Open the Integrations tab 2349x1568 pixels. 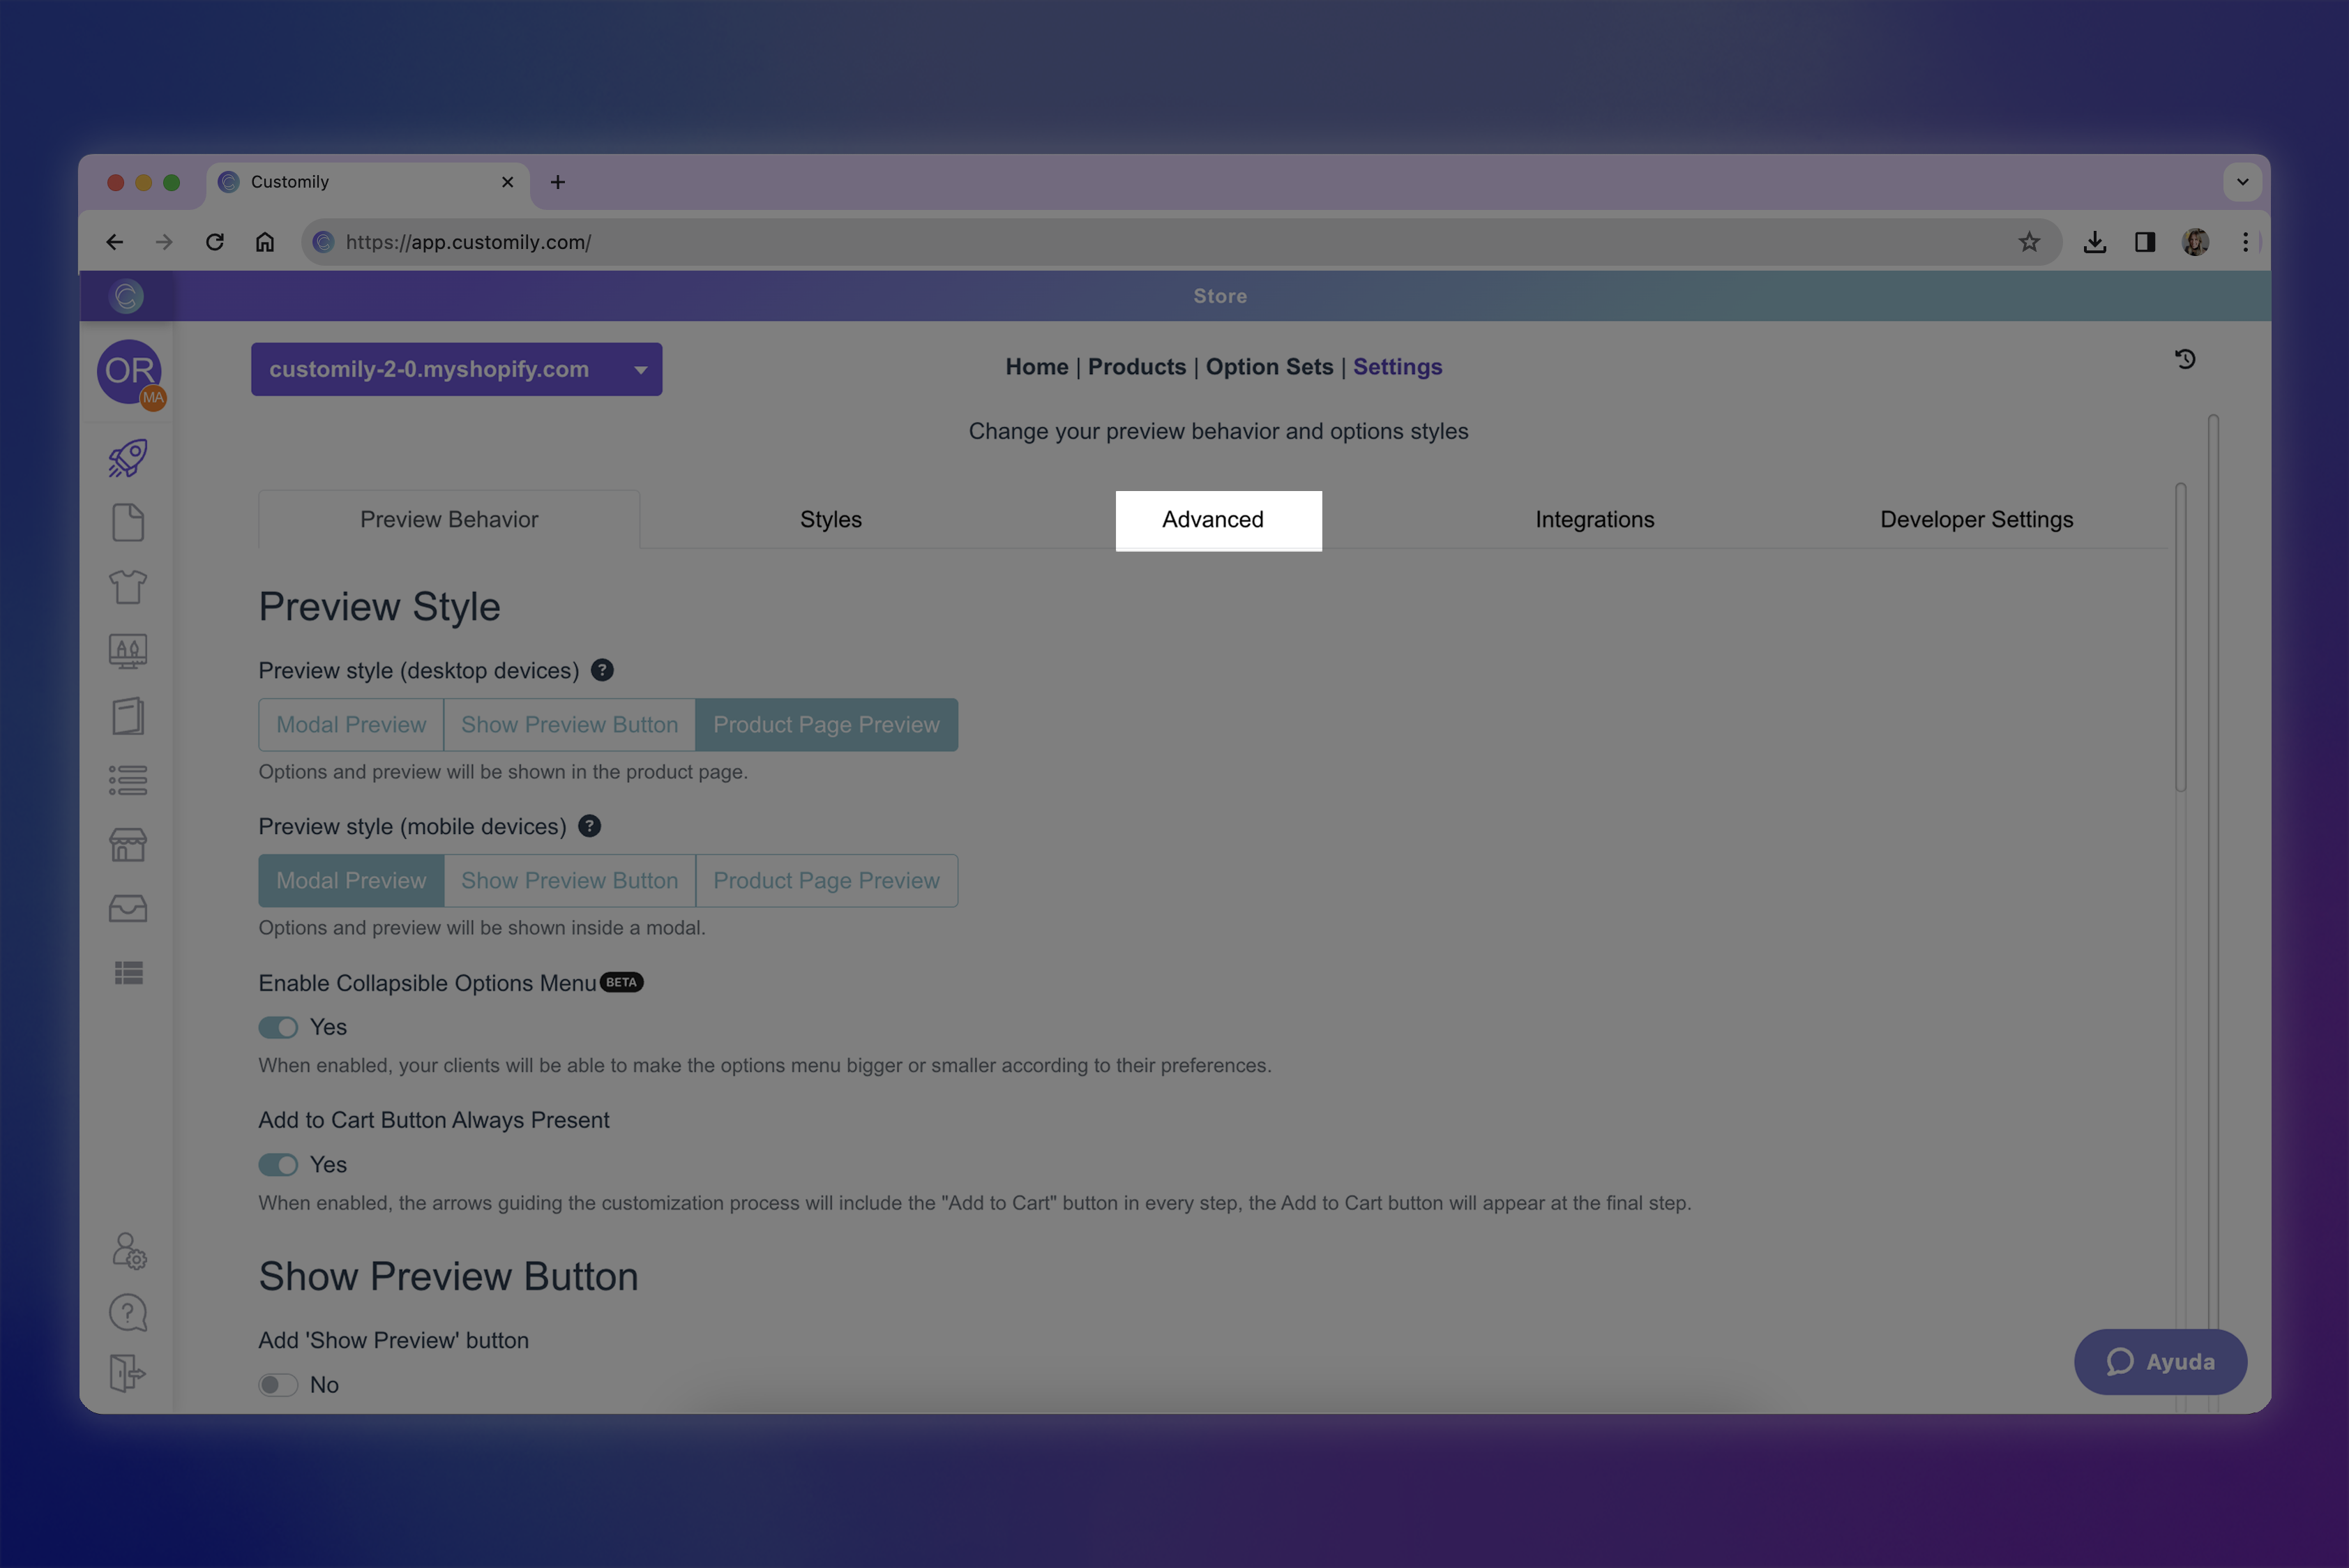pyautogui.click(x=1594, y=519)
